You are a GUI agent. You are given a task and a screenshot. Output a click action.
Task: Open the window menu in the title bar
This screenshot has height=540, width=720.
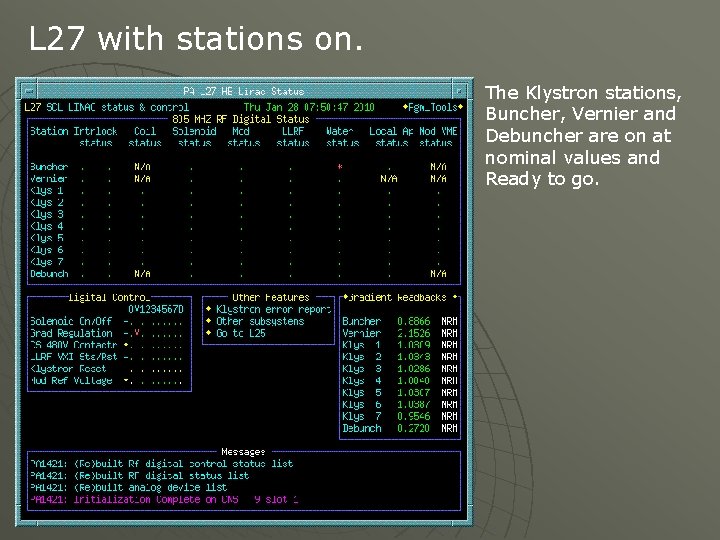point(29,91)
